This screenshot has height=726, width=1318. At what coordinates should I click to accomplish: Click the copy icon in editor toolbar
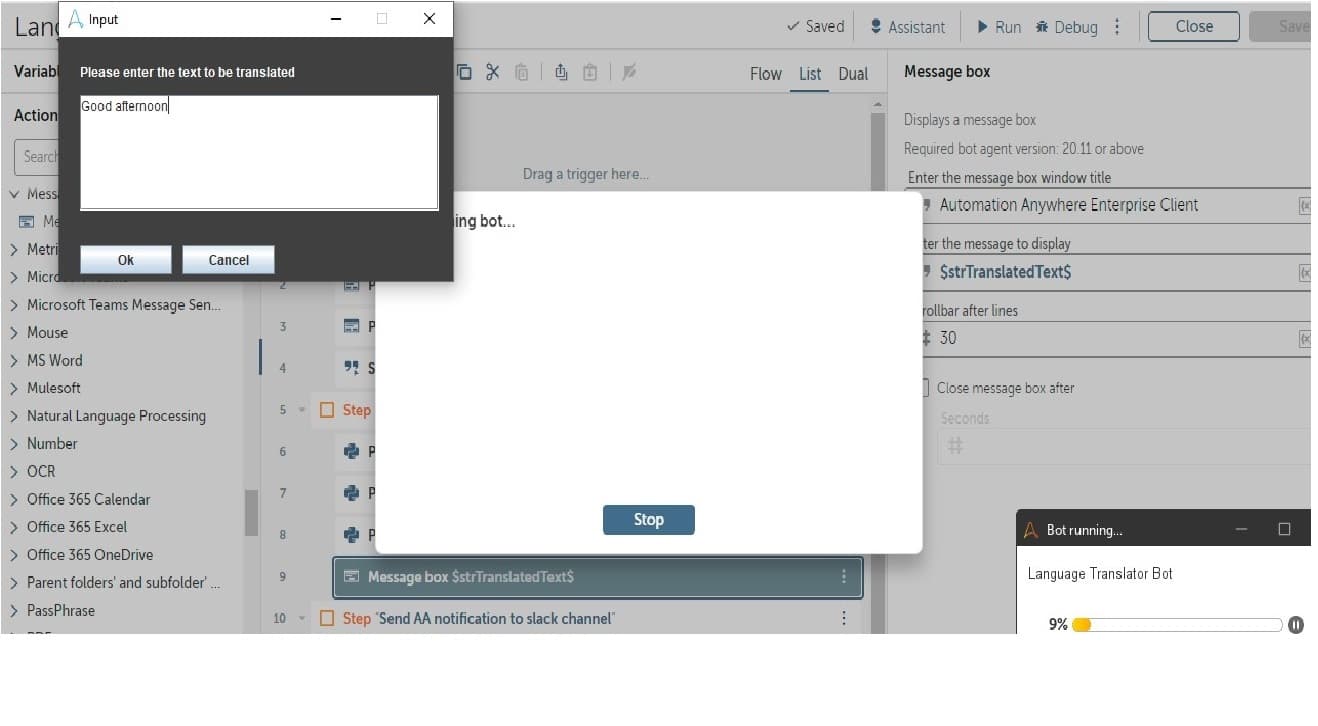465,72
